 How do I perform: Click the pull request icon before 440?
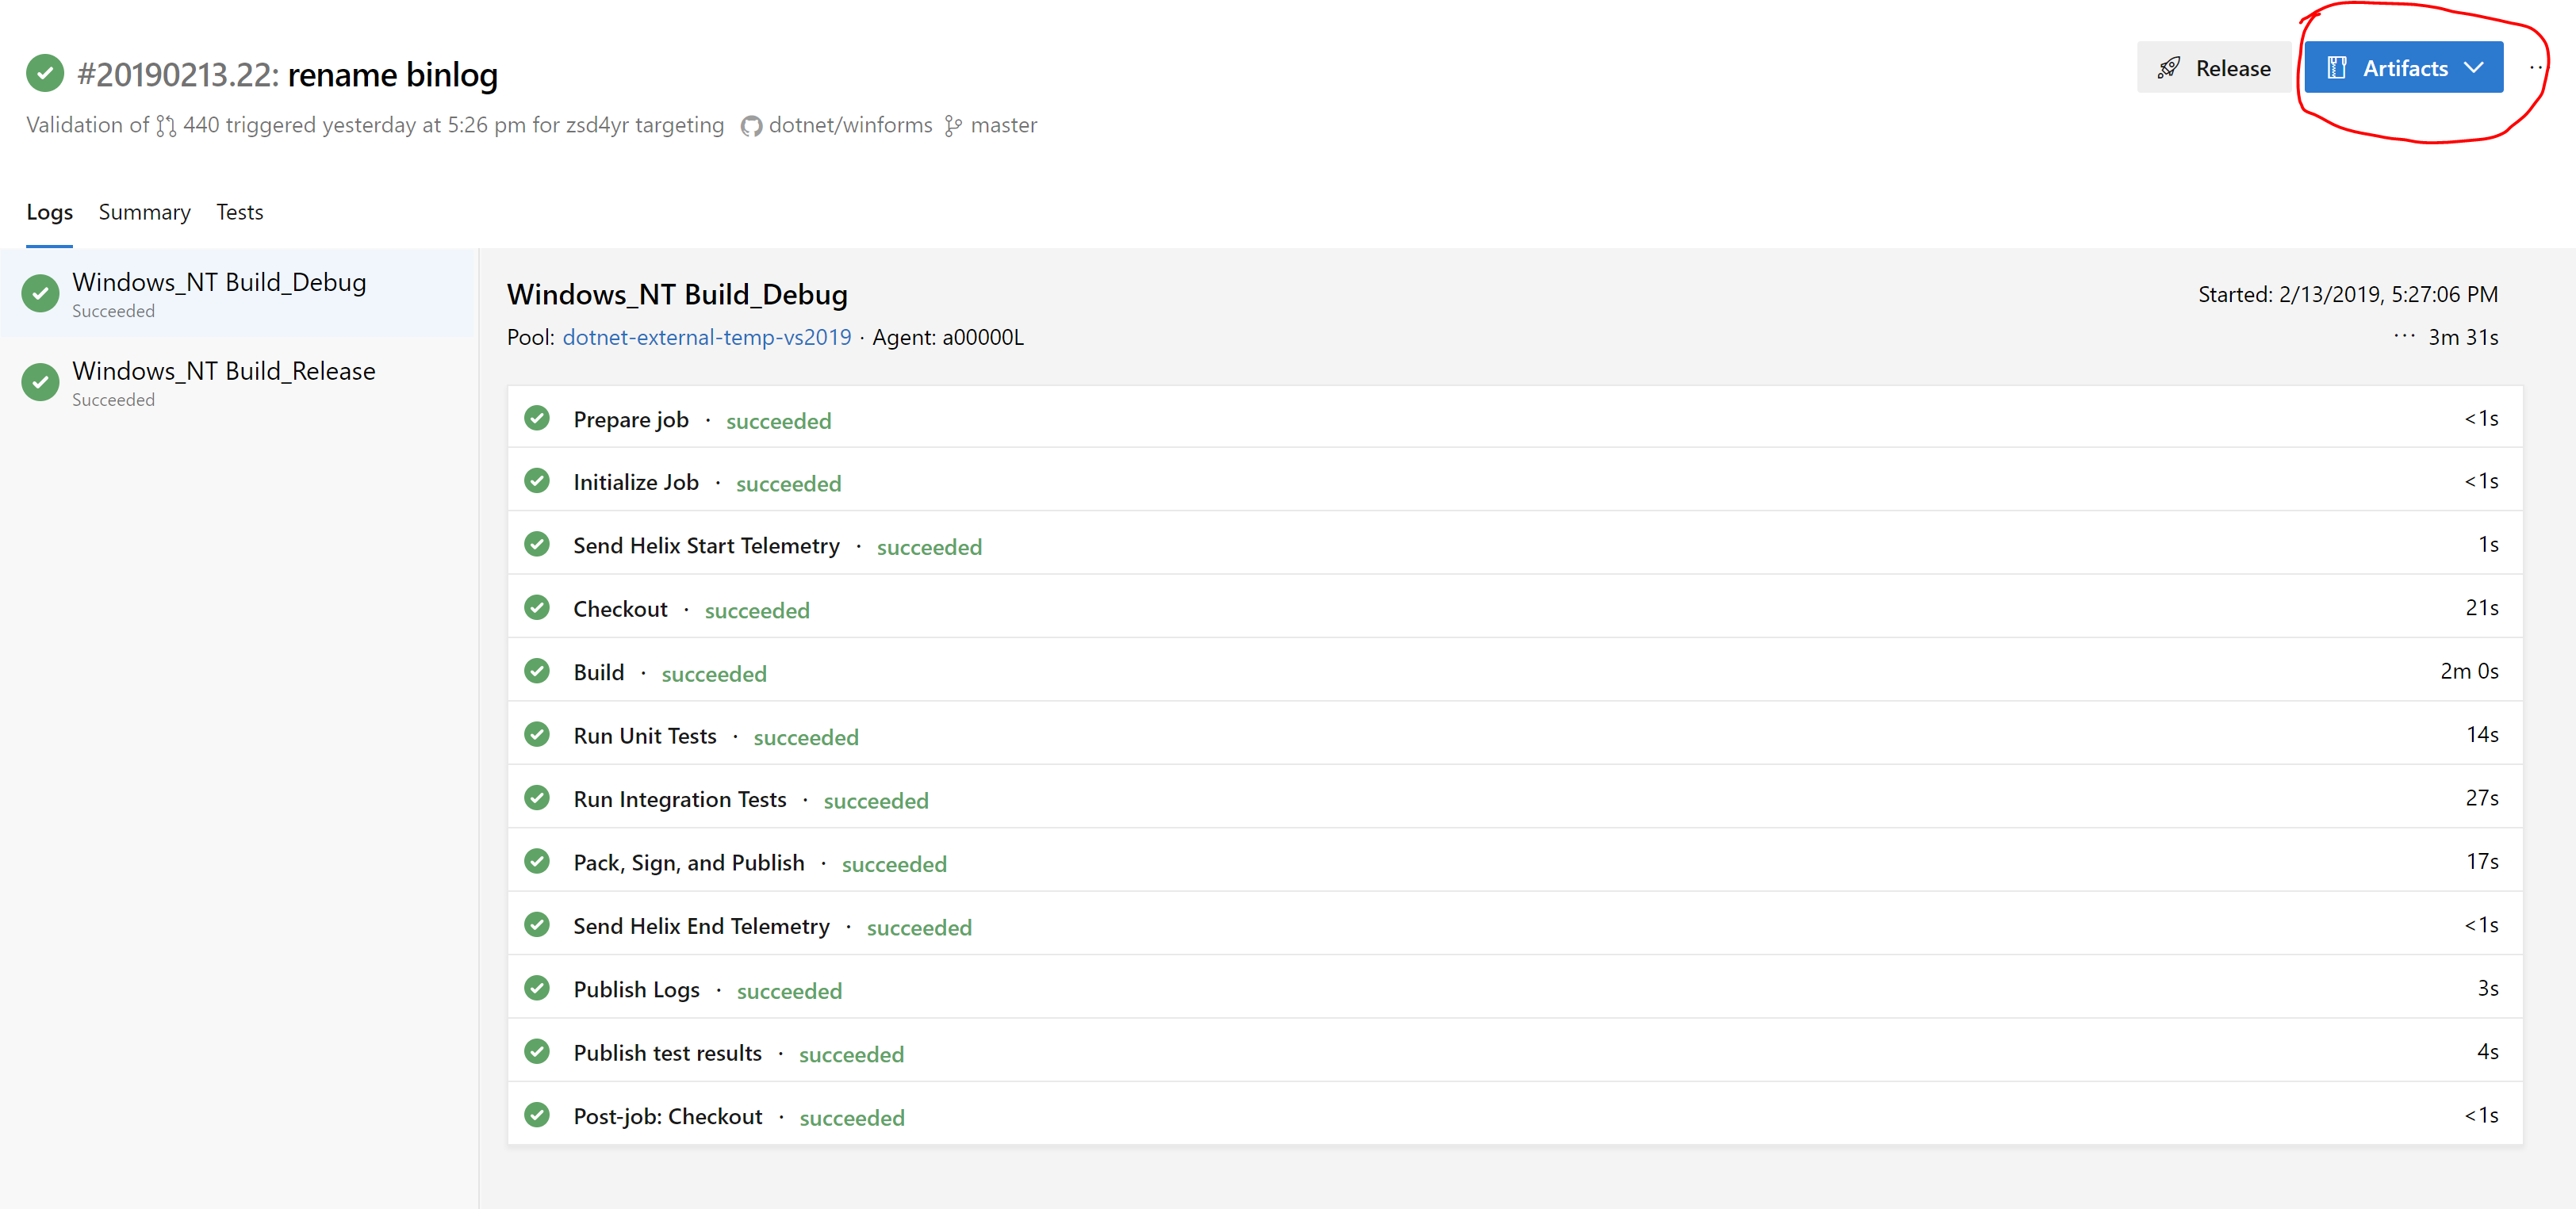[166, 126]
